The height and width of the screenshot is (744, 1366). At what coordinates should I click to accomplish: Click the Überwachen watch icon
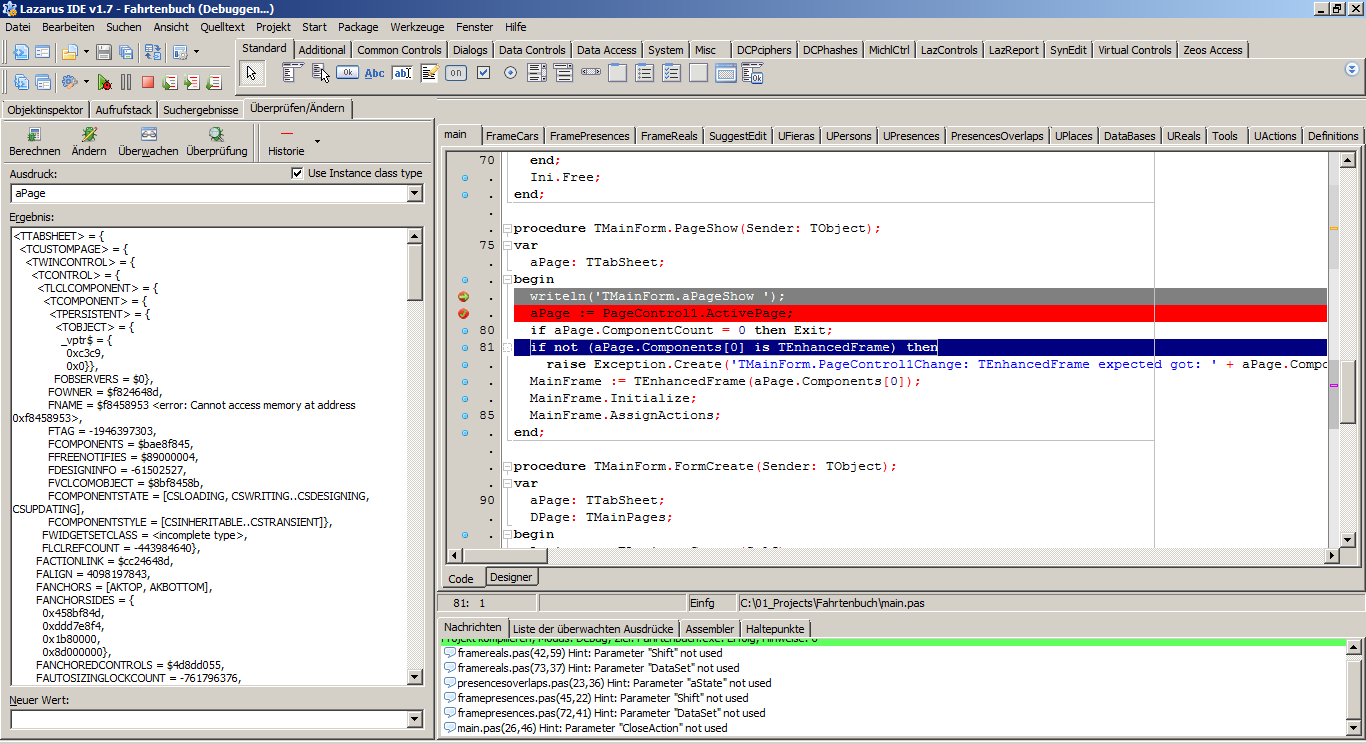tap(148, 135)
